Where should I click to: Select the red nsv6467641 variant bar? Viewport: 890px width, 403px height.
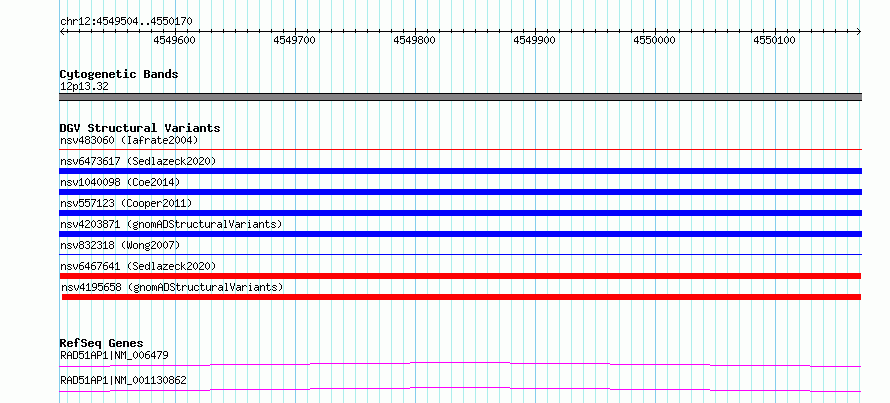tap(460, 276)
